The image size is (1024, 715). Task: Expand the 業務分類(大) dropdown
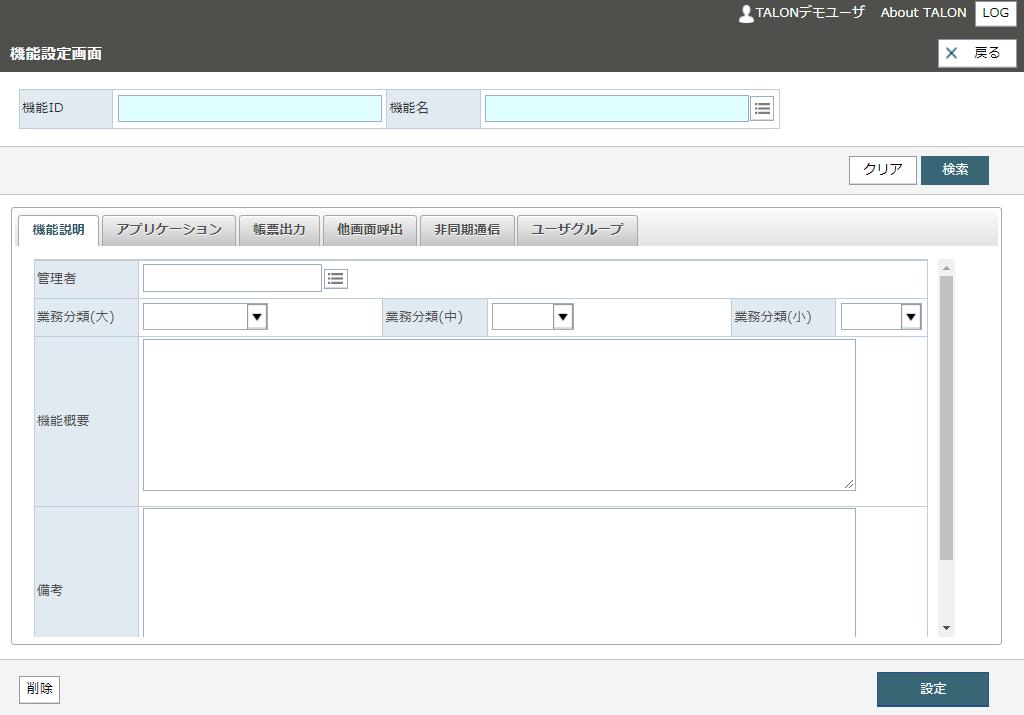point(257,317)
